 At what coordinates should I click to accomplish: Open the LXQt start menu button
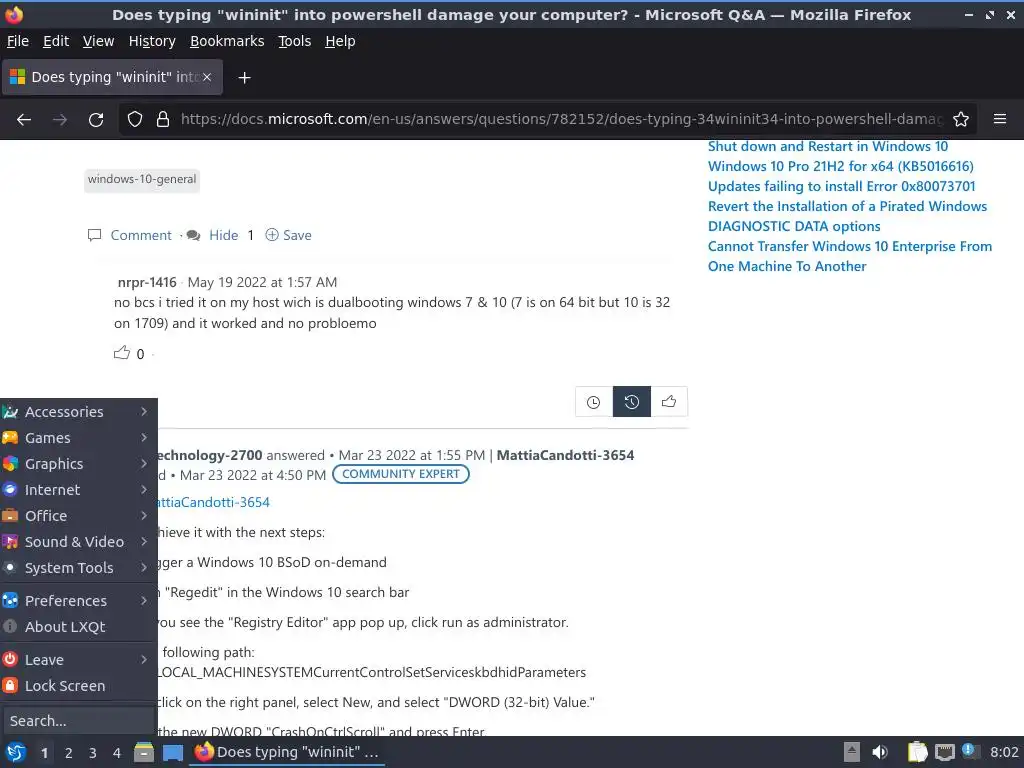coord(16,752)
